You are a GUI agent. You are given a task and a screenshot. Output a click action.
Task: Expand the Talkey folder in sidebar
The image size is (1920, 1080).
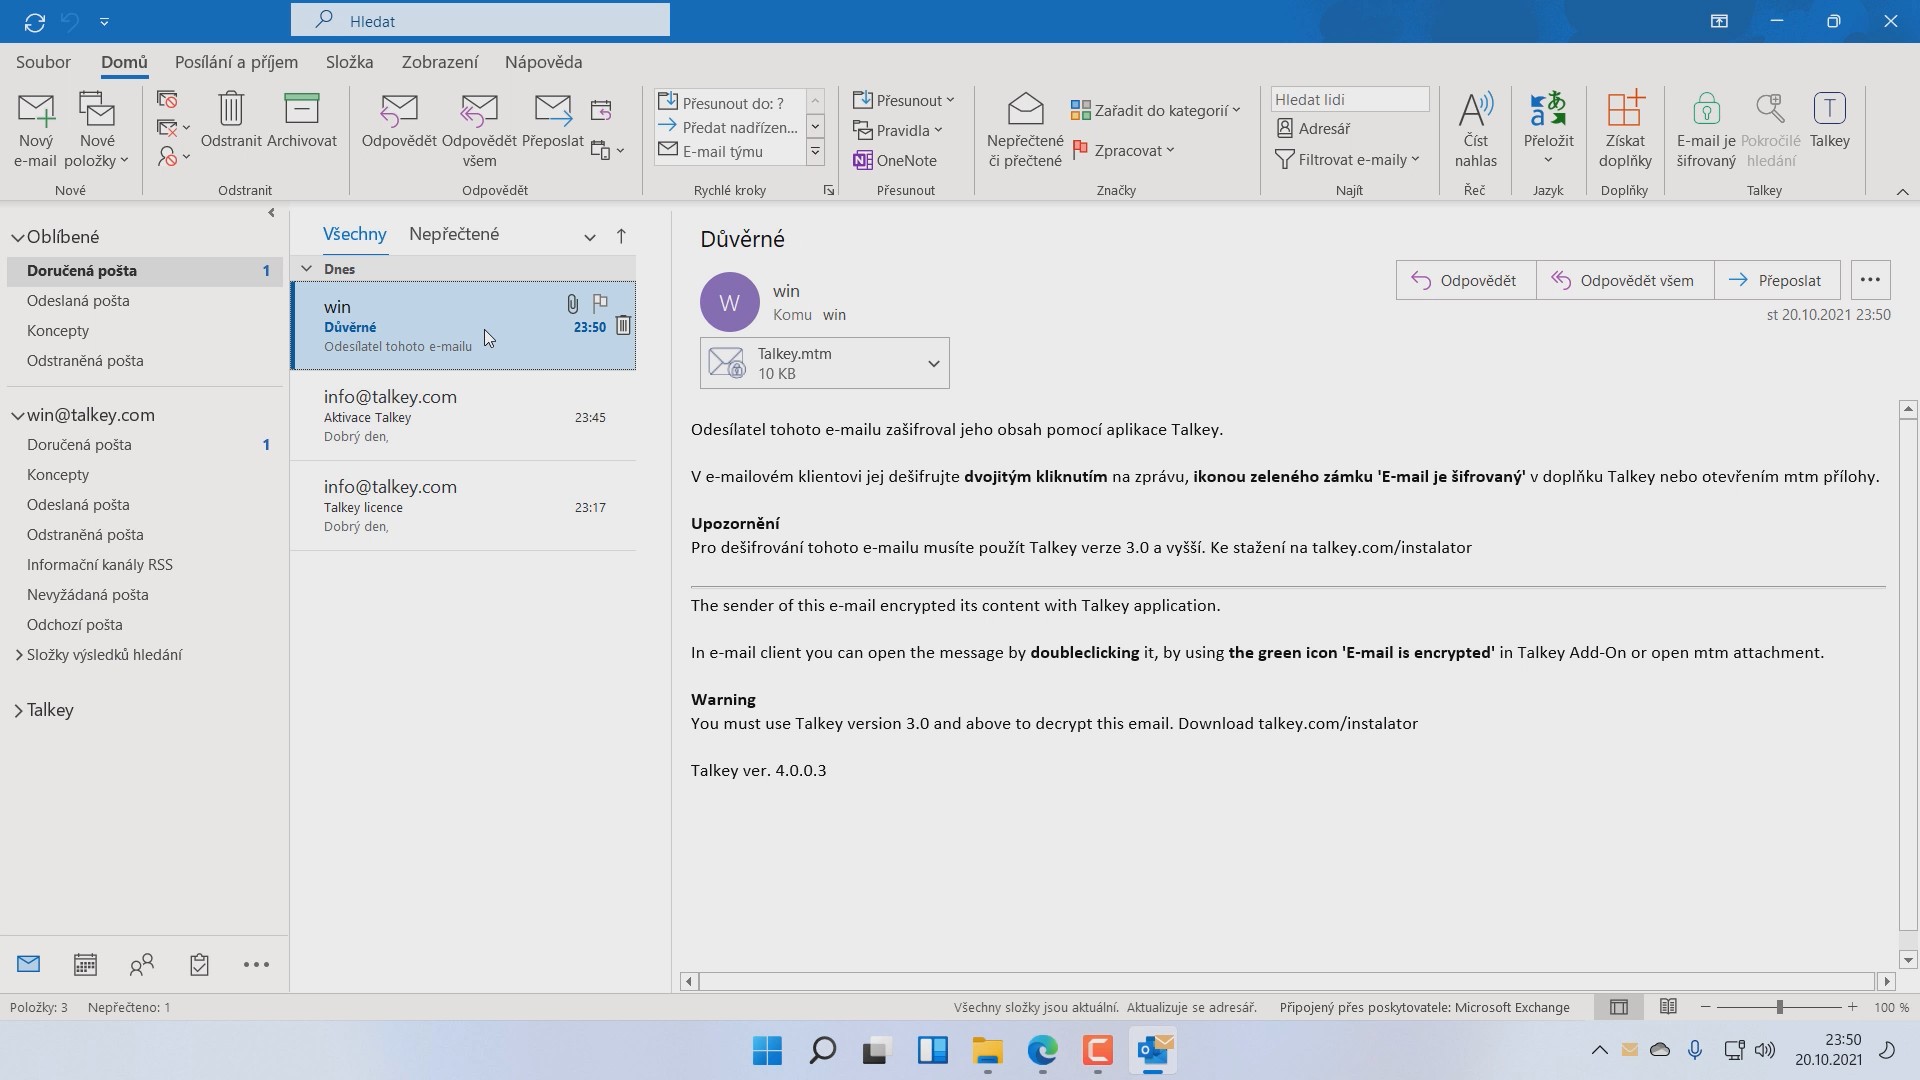tap(18, 710)
